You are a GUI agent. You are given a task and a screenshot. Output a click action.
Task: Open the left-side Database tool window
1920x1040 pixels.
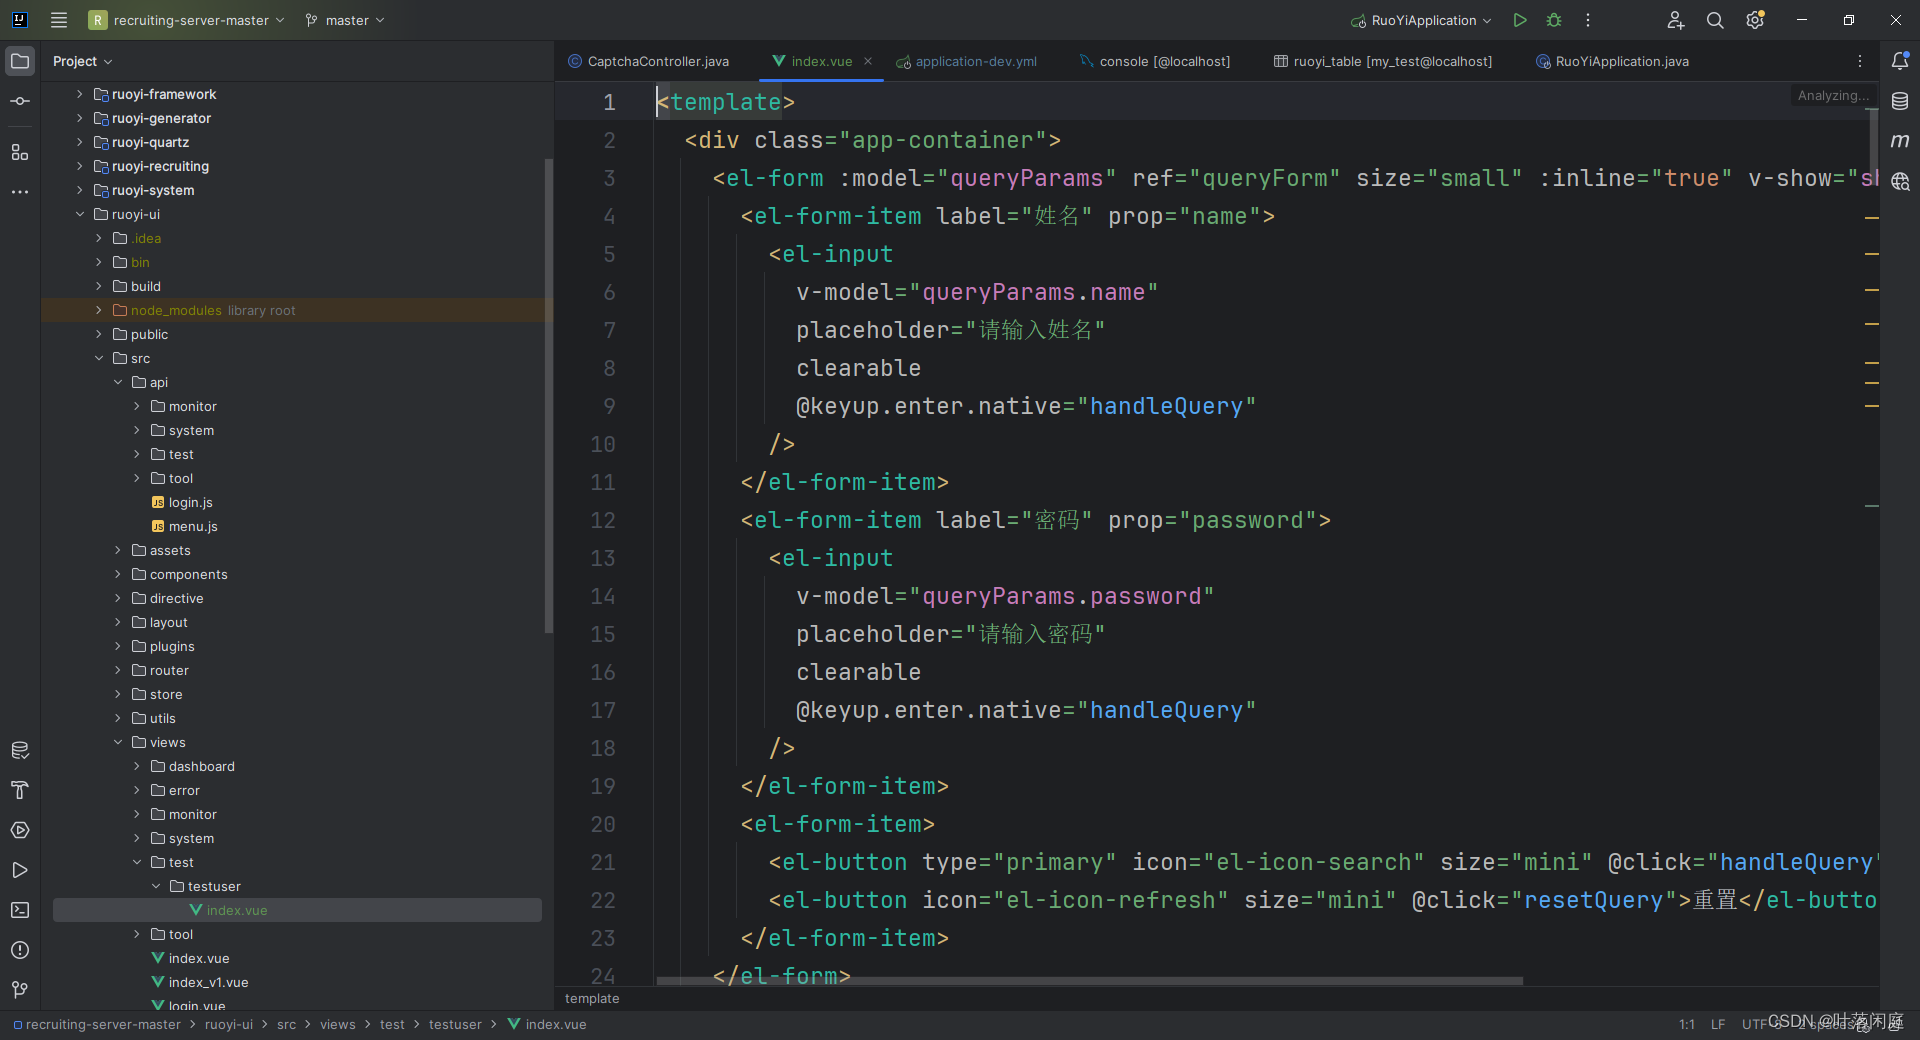20,750
